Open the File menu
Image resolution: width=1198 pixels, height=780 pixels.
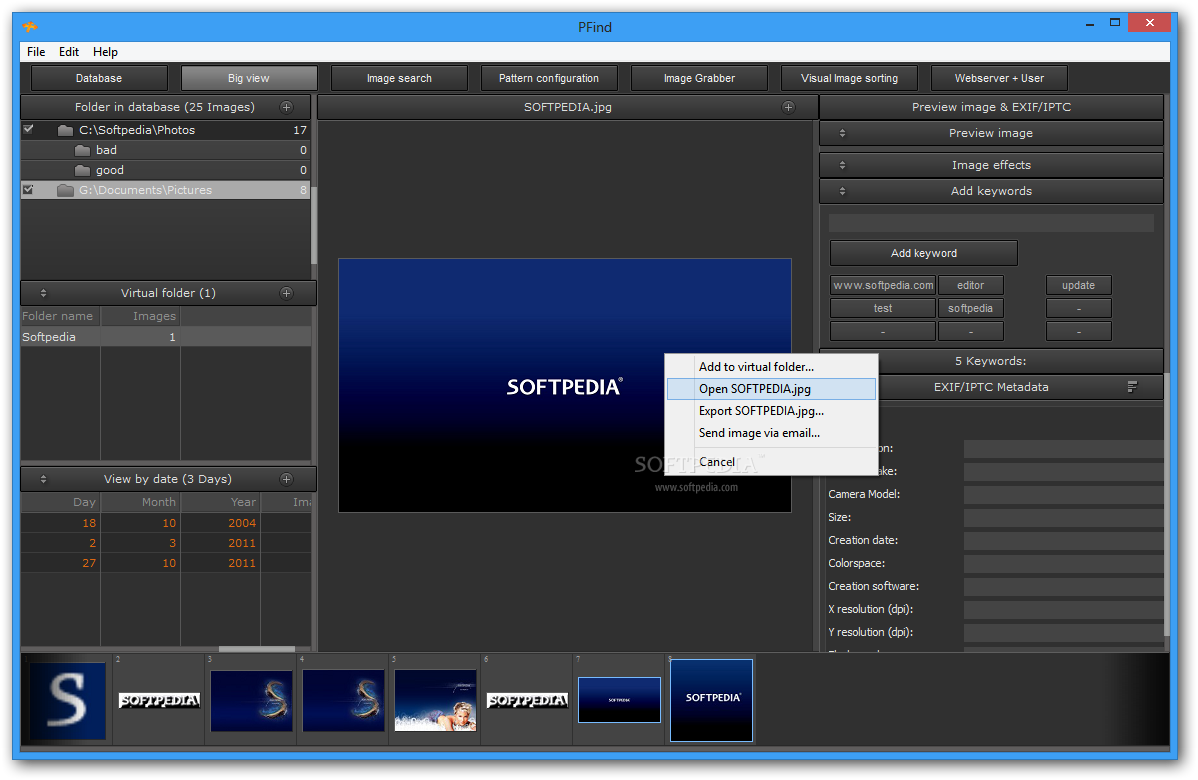click(x=36, y=52)
